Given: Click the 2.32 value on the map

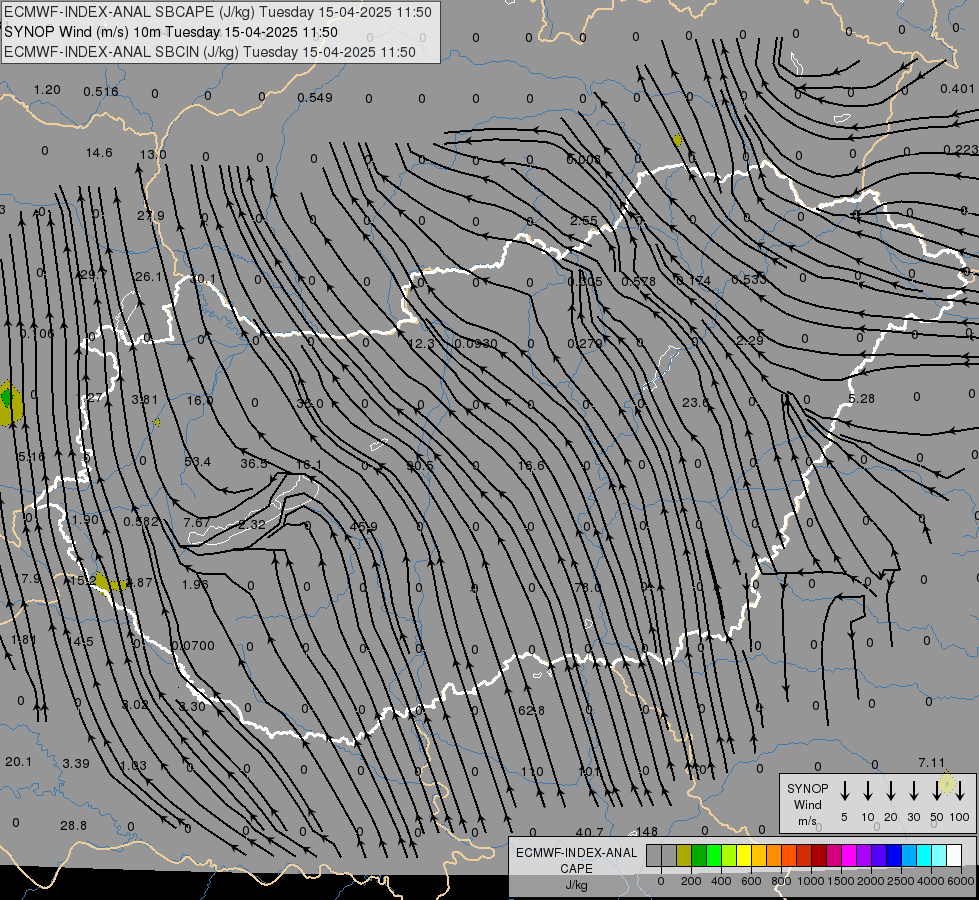Looking at the screenshot, I should [x=252, y=524].
